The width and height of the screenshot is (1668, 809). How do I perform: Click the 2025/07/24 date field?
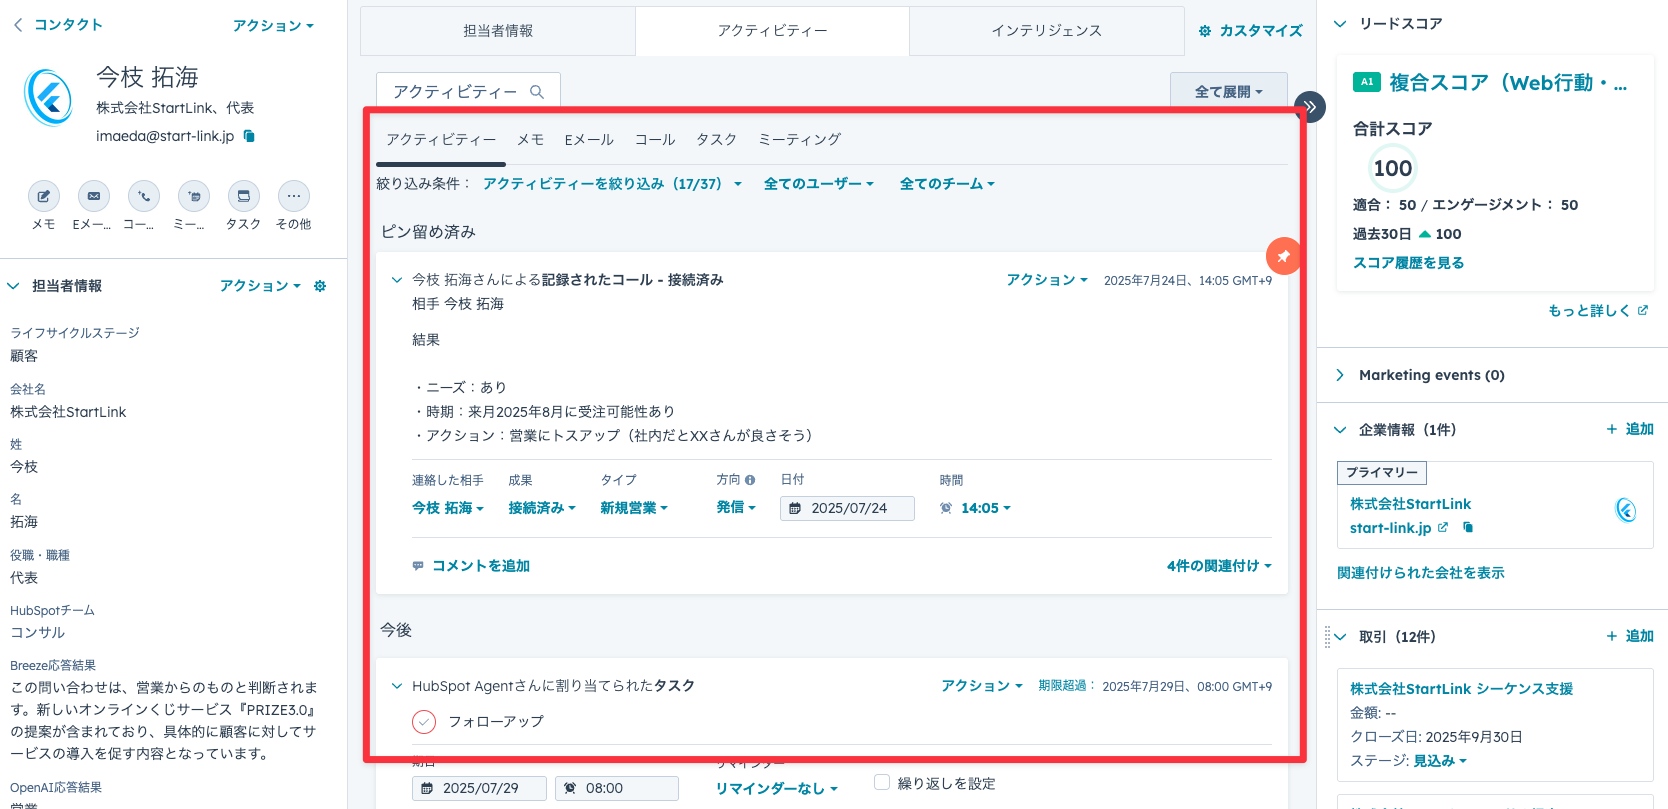coord(847,508)
